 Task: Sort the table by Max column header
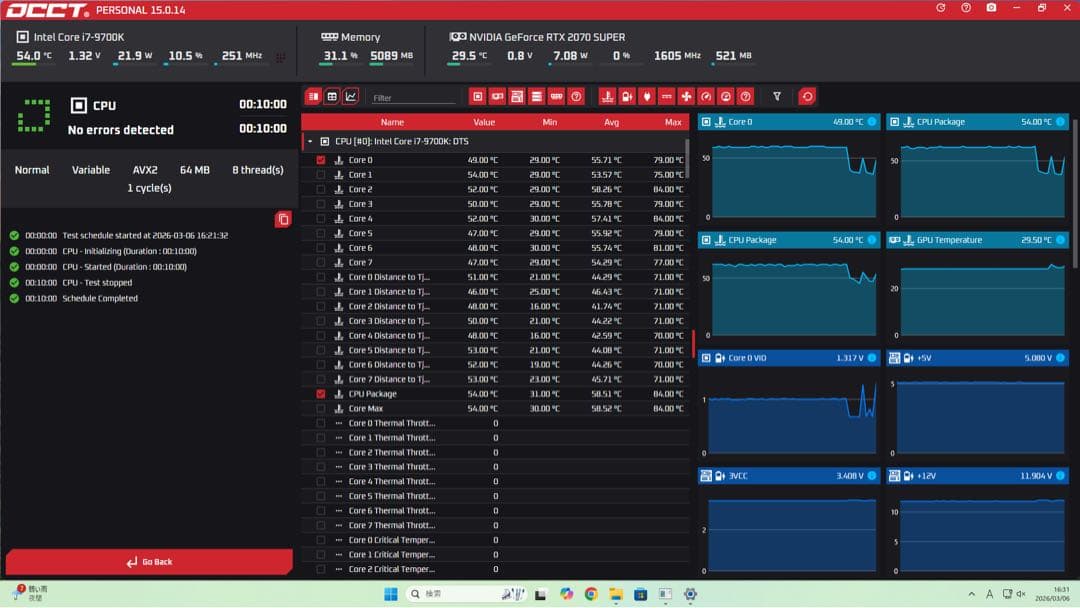pos(672,122)
